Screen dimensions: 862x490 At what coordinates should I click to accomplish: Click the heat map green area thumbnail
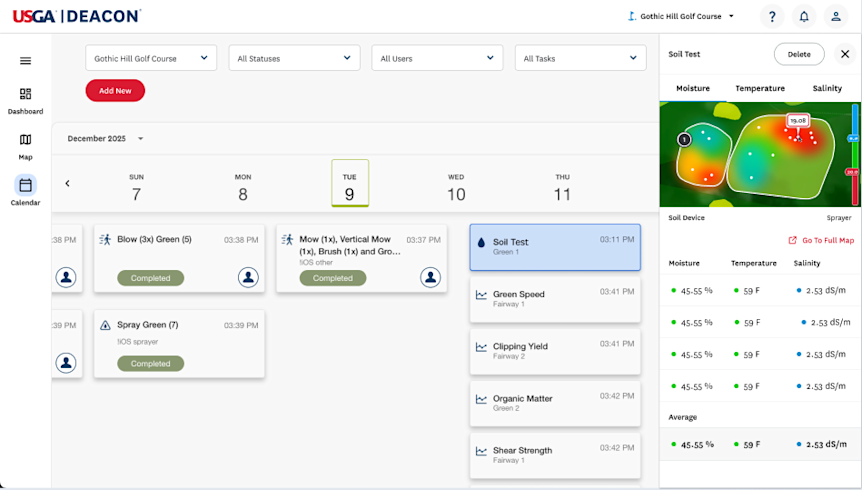click(x=760, y=155)
